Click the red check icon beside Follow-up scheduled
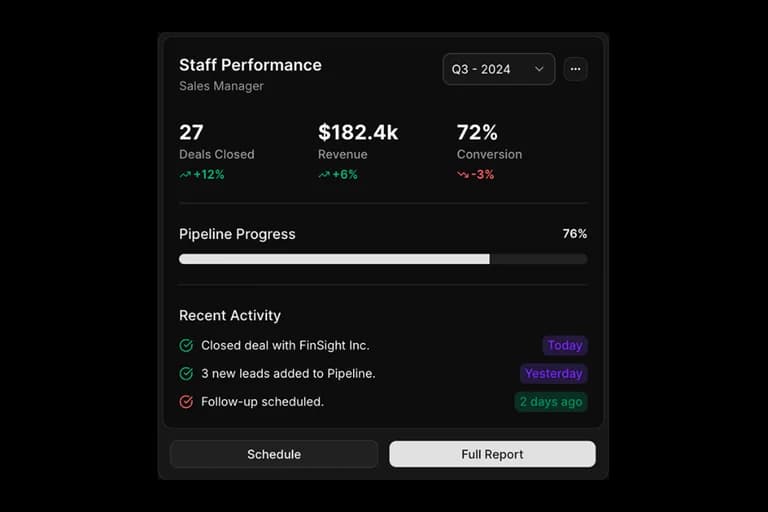Screen dimensions: 768x512 point(186,402)
